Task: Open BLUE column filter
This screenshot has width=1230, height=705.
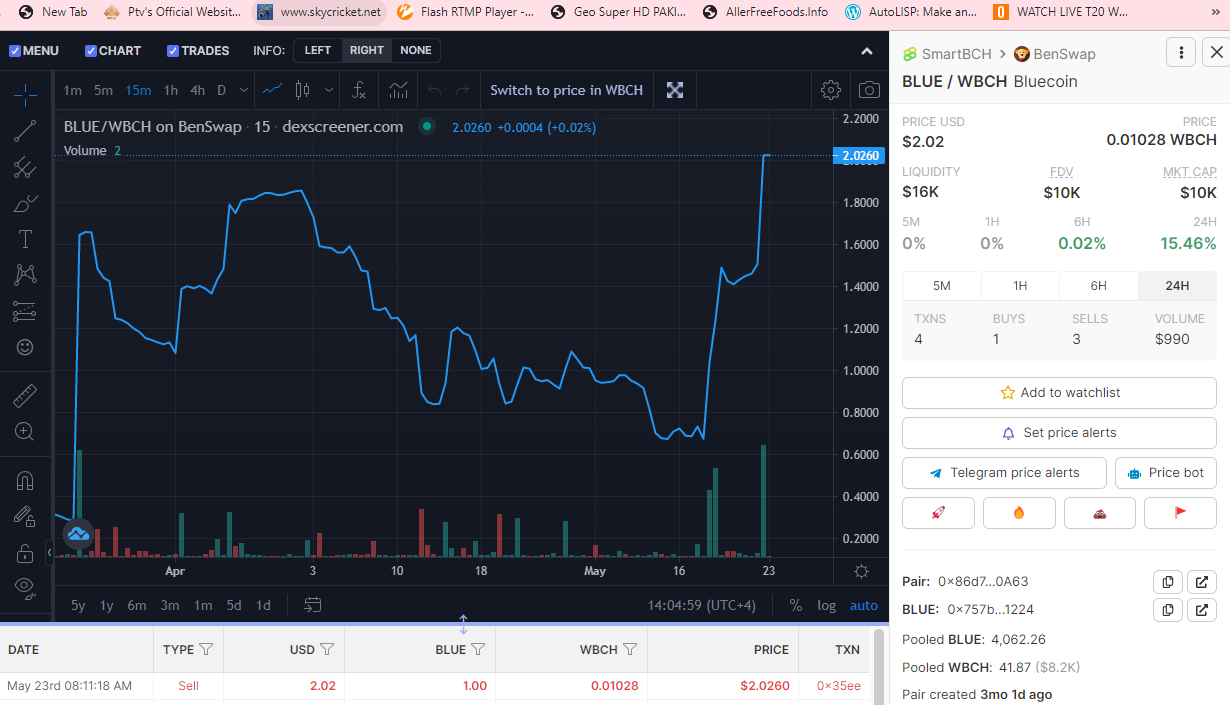Action: [x=478, y=650]
